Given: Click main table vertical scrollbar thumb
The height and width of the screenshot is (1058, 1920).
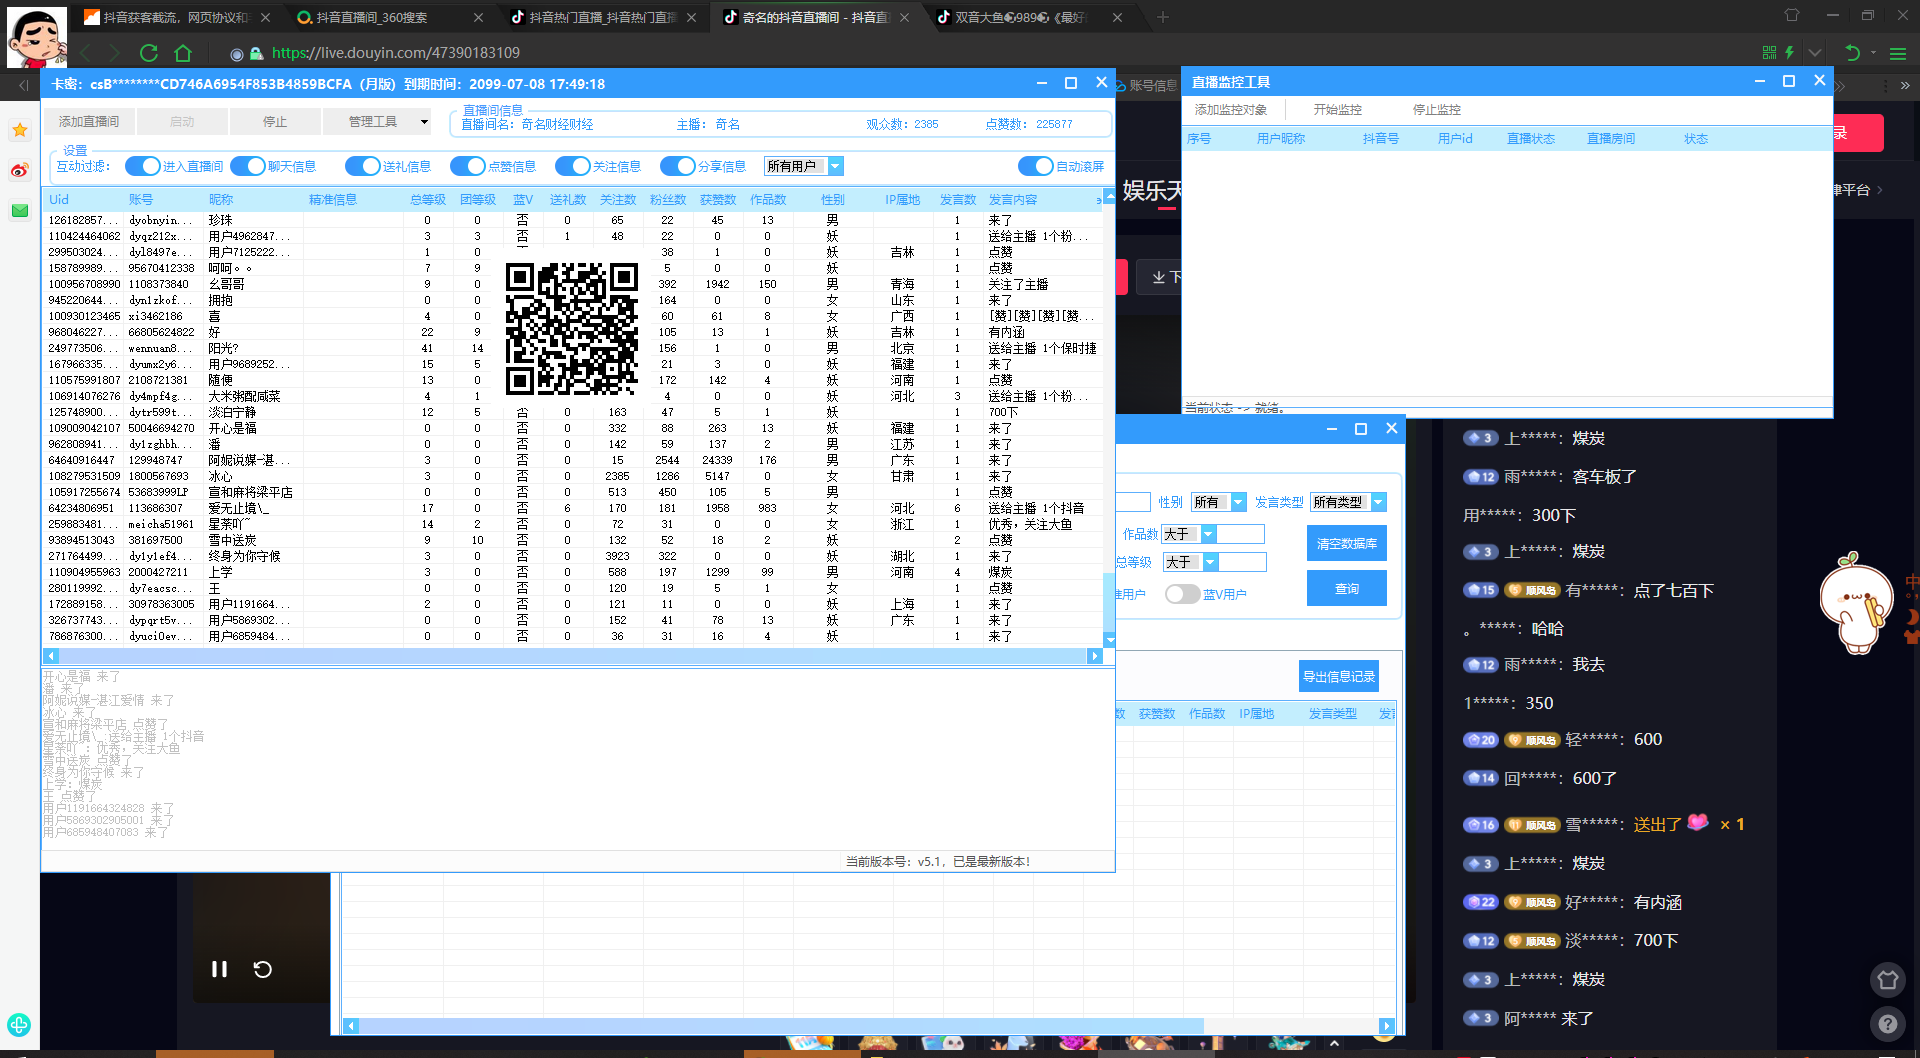Looking at the screenshot, I should 1108,602.
